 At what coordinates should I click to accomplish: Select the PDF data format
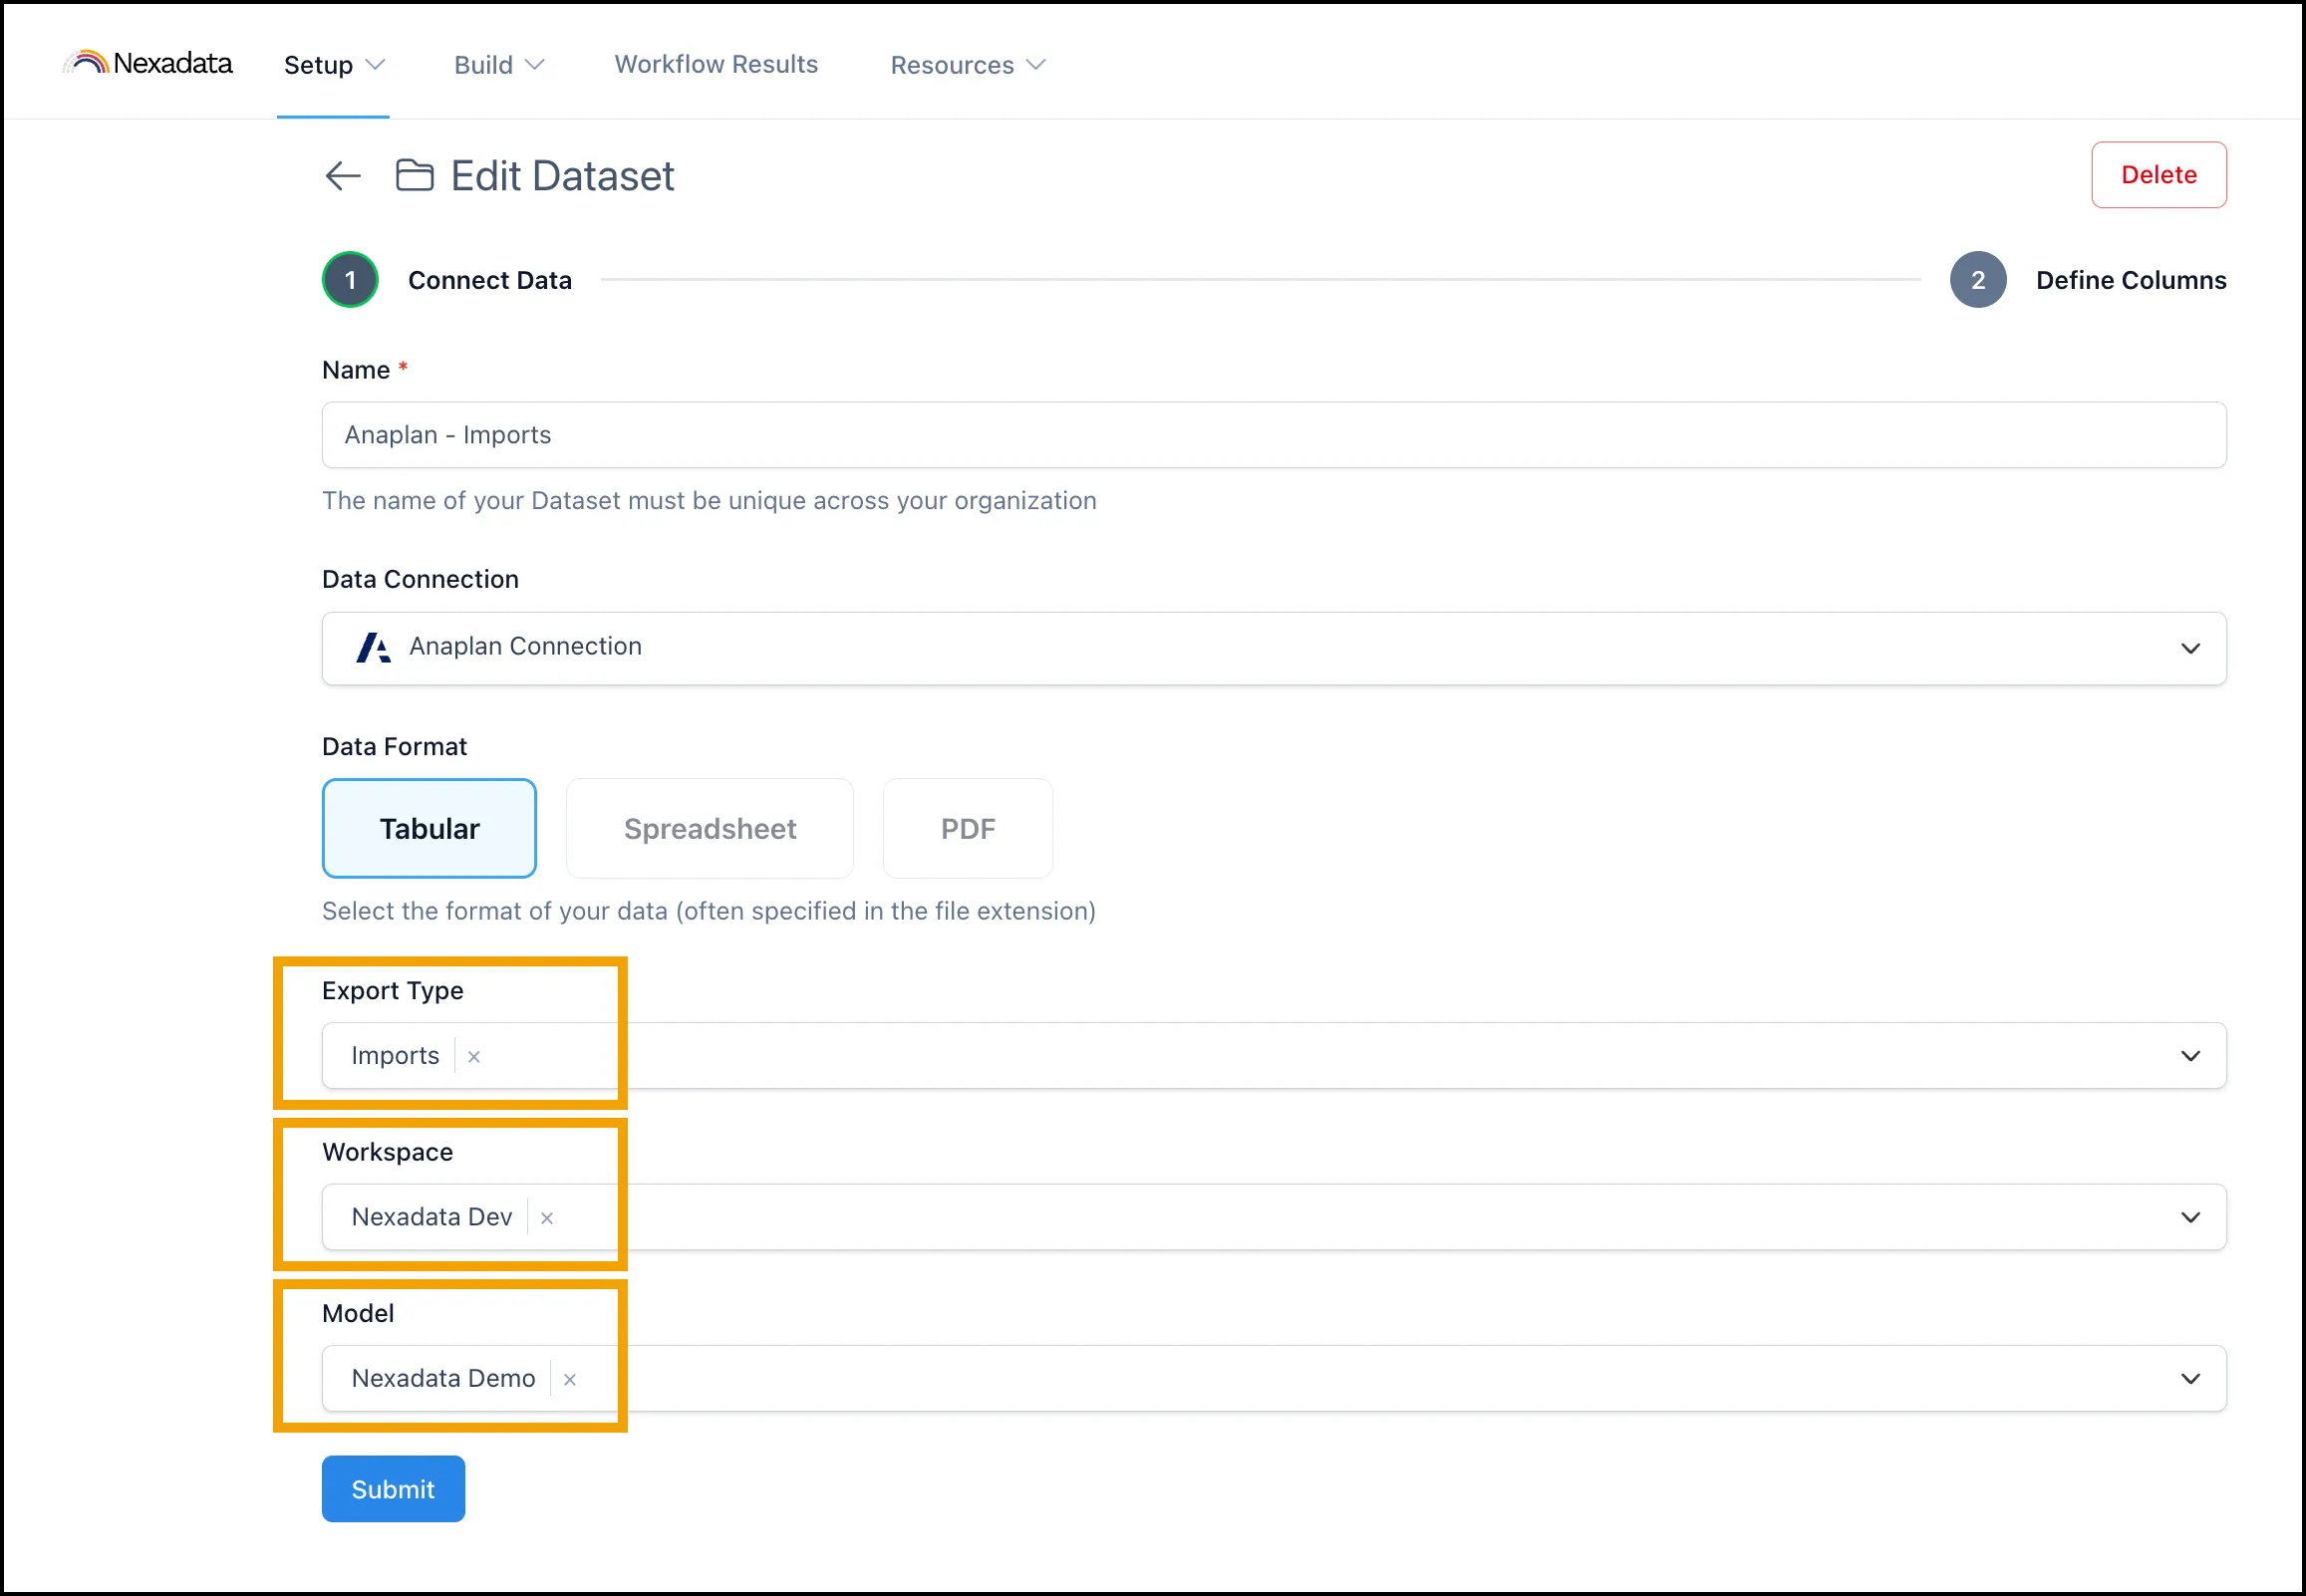967,828
